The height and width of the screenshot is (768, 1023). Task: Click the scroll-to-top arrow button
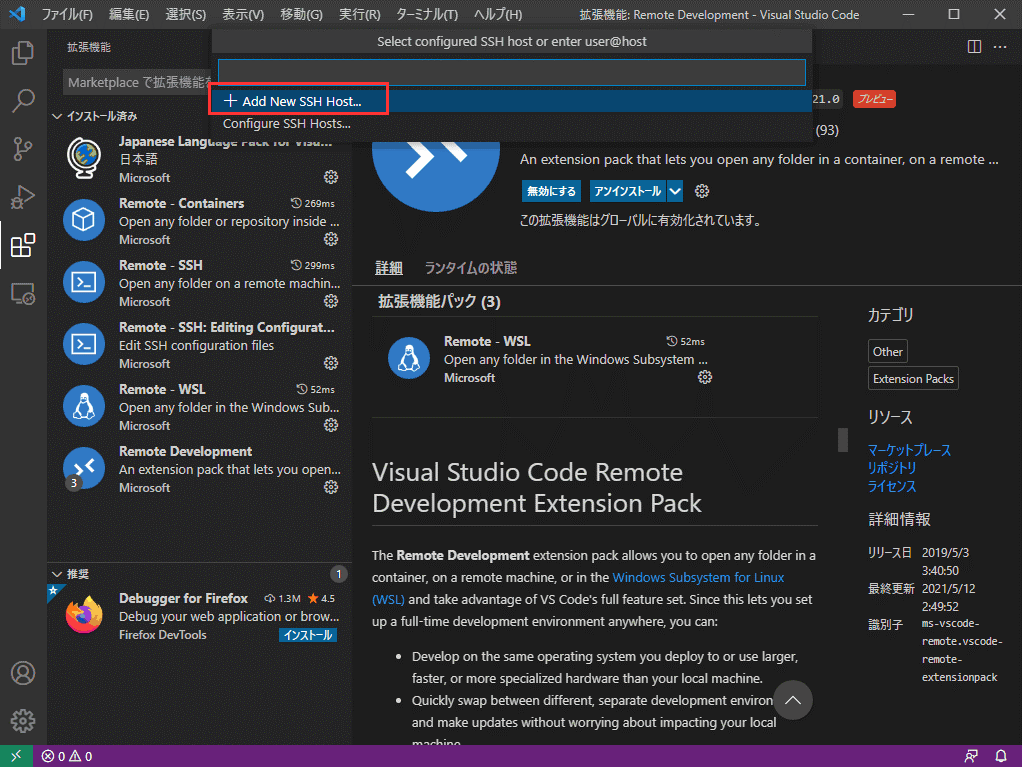coord(793,700)
